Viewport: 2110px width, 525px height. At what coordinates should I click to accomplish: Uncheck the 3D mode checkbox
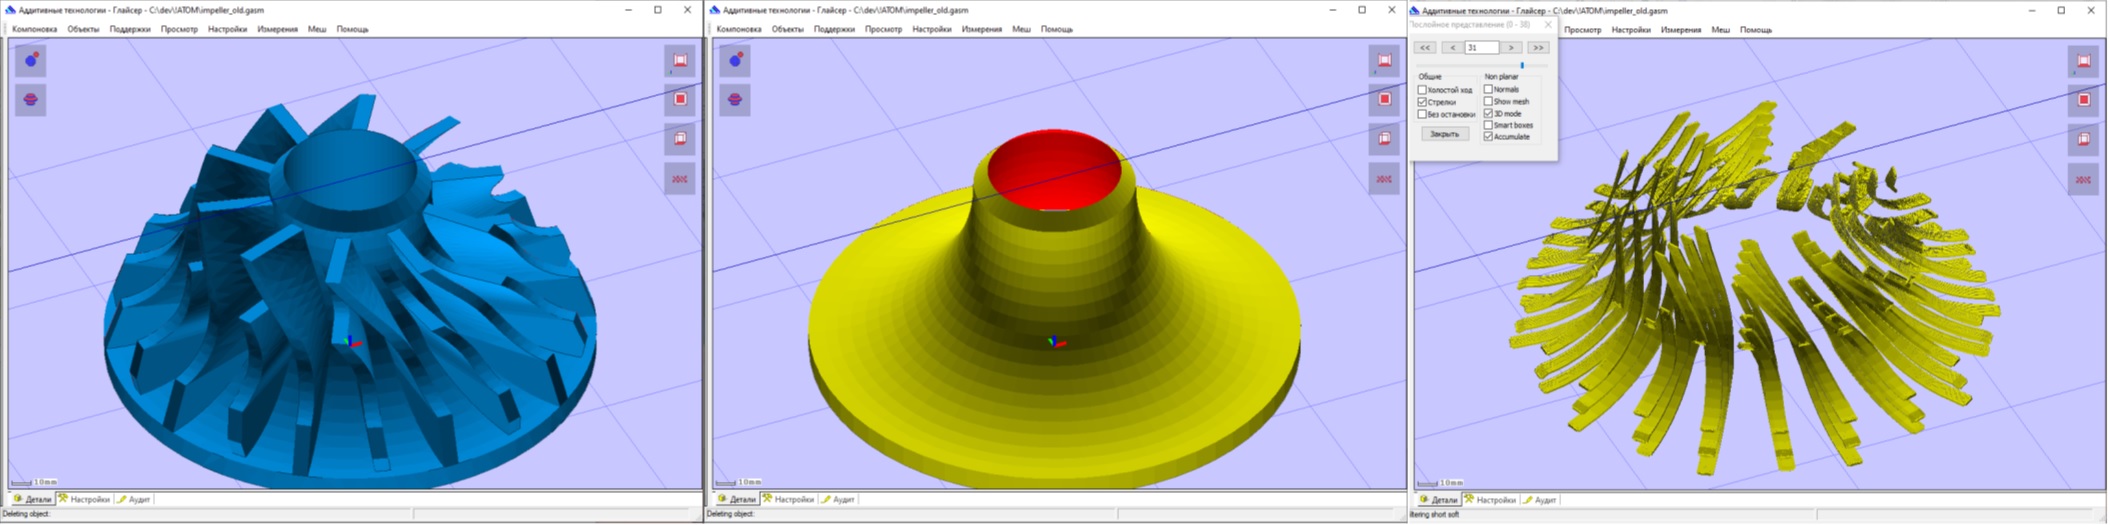1488,113
